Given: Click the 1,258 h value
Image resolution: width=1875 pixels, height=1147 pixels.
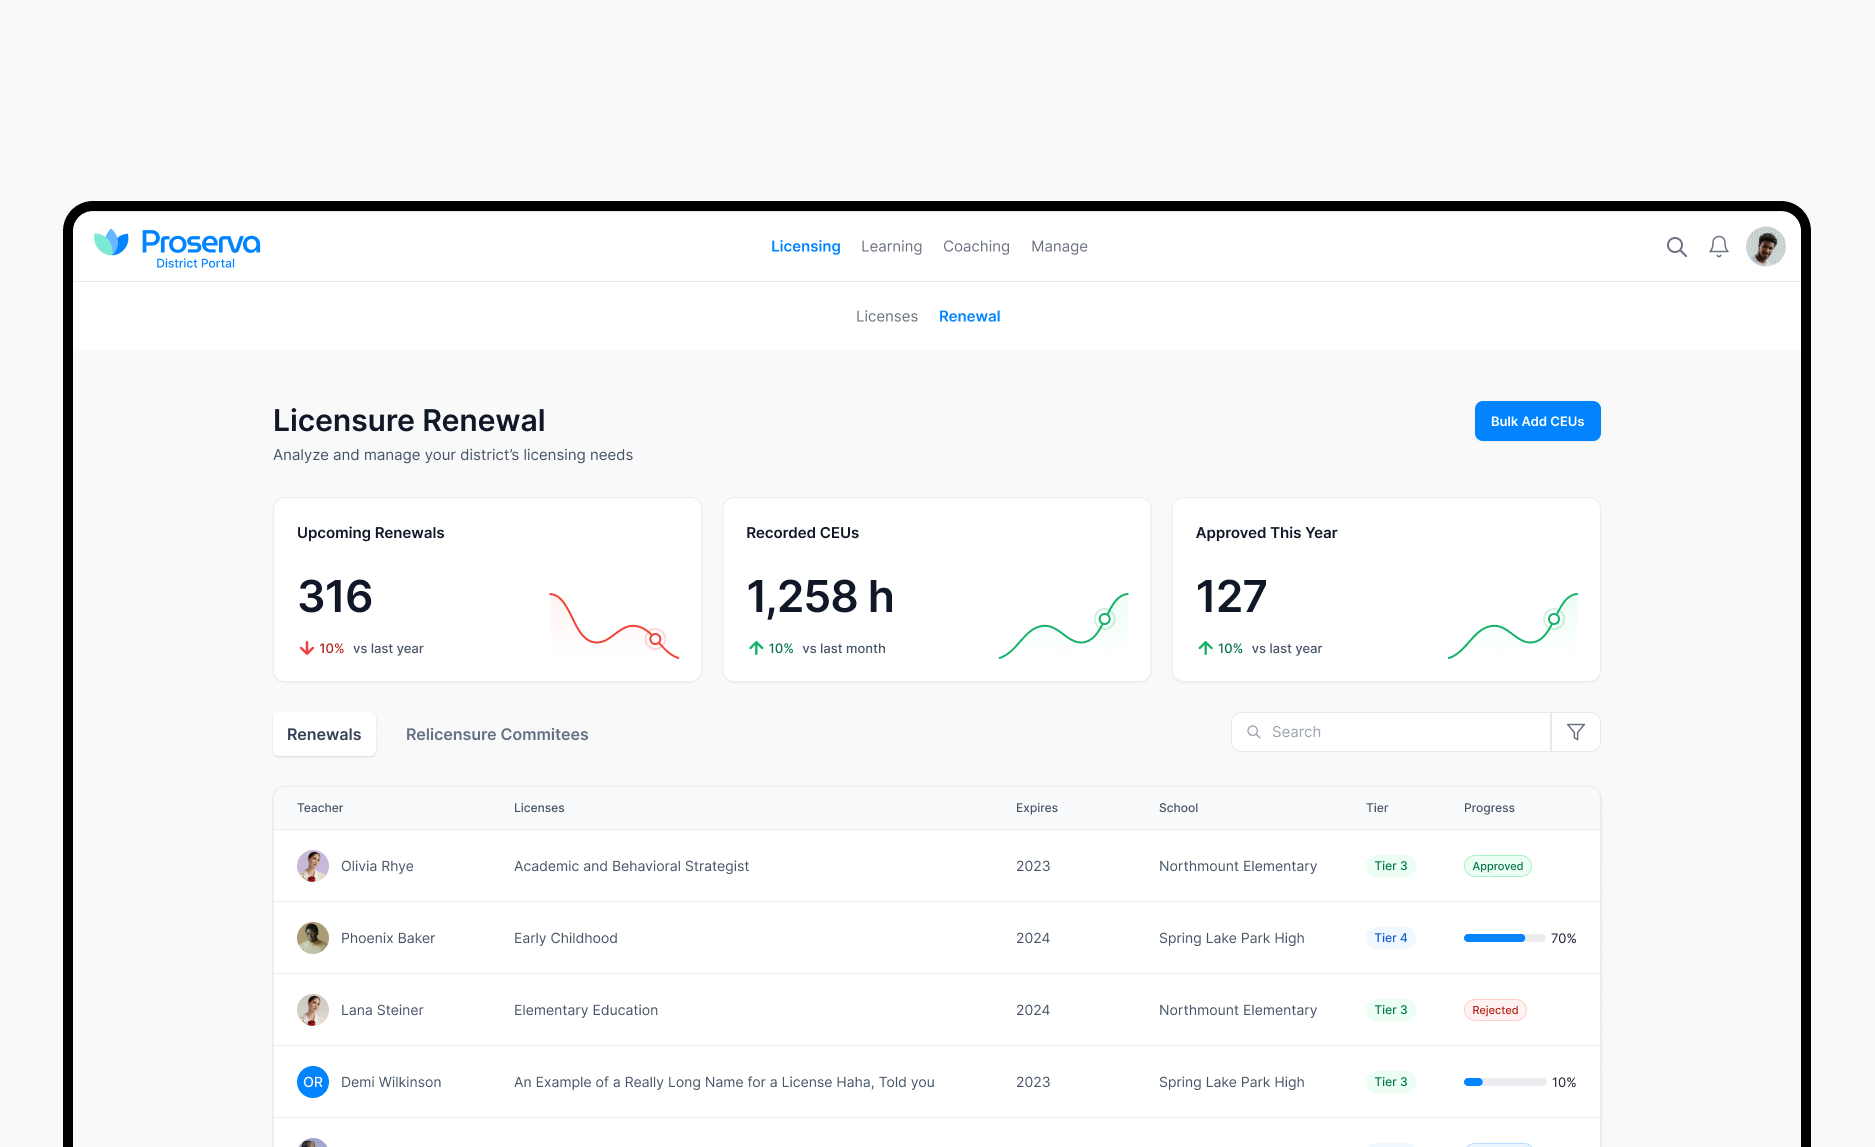Looking at the screenshot, I should pyautogui.click(x=820, y=597).
